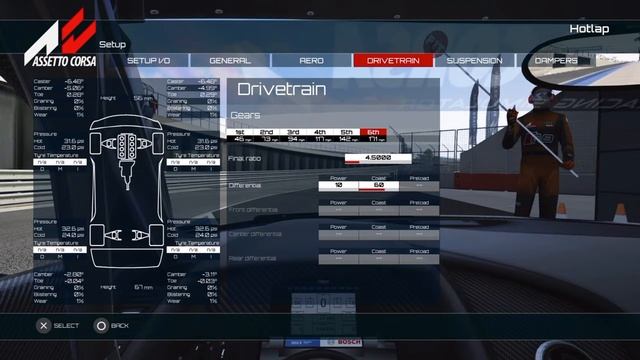
Task: Click the front-left Cold pressure '23.0 psi'
Action: point(73,147)
